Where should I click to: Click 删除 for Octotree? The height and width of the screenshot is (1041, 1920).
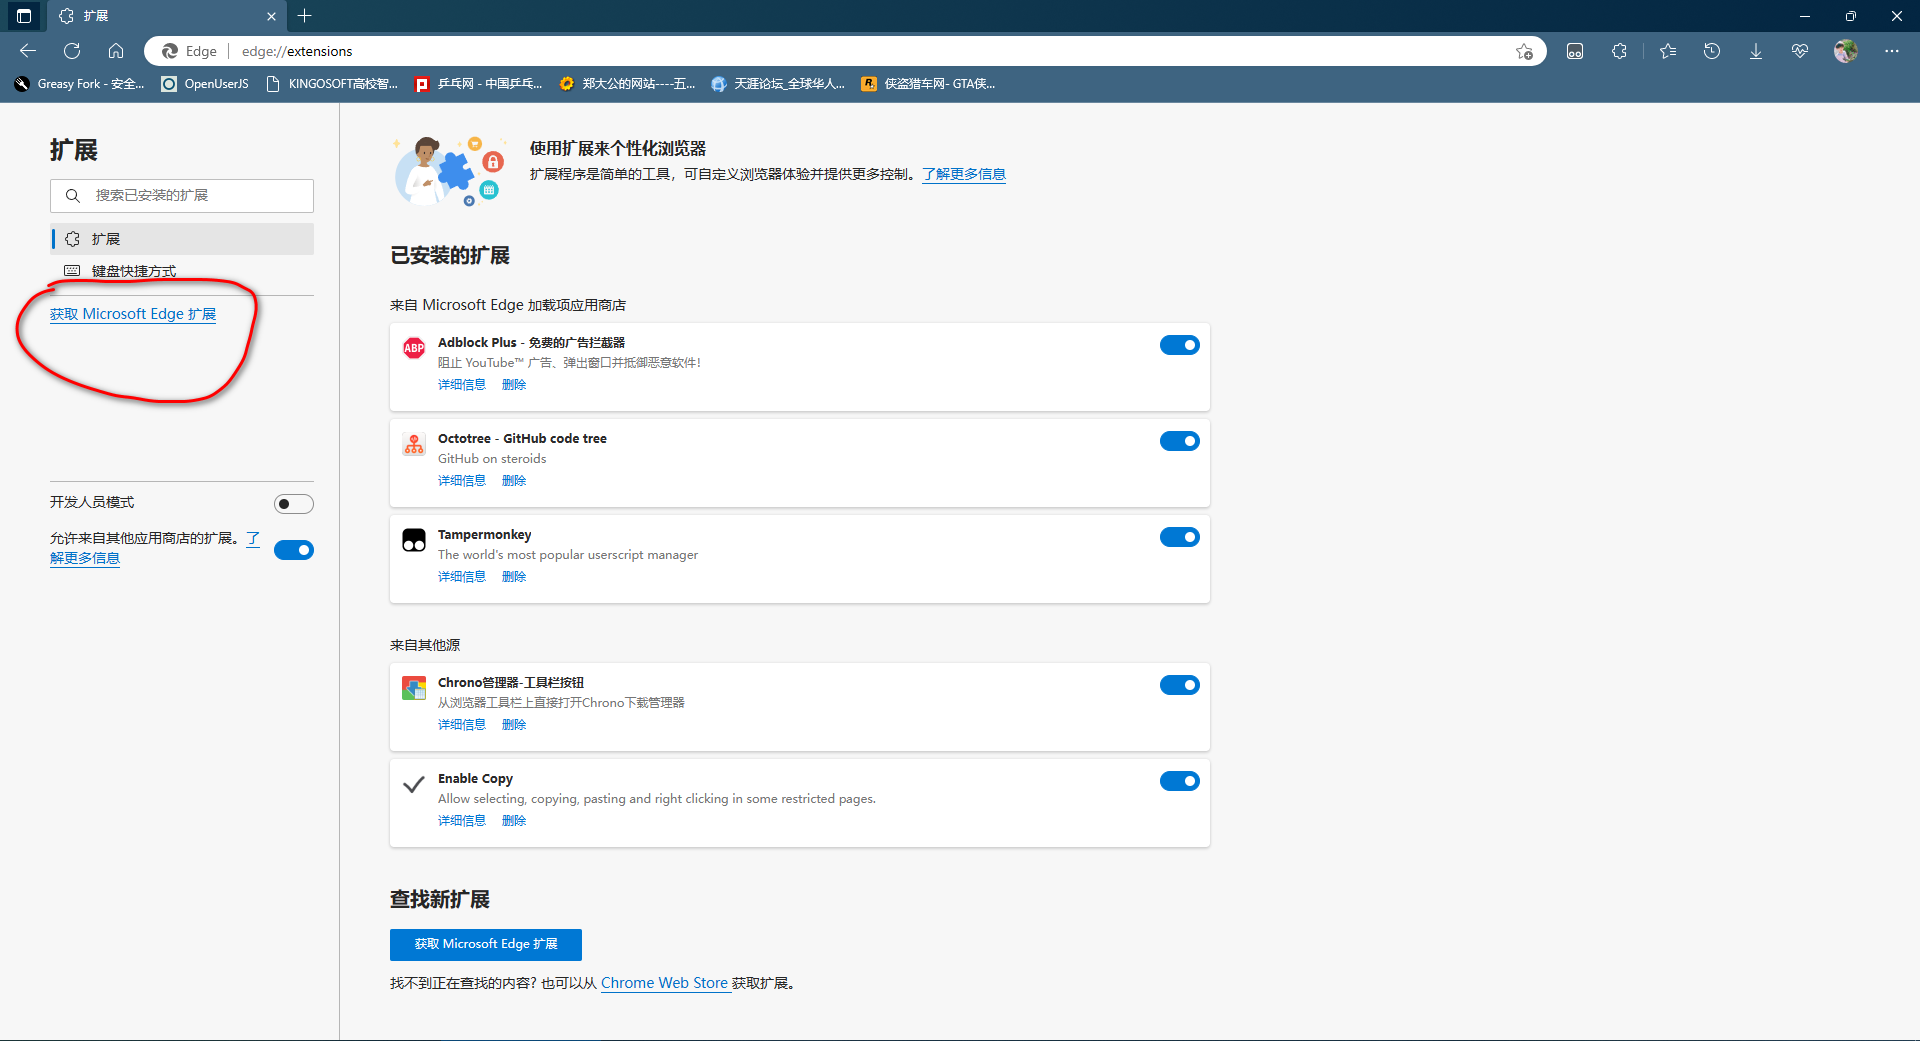coord(514,481)
